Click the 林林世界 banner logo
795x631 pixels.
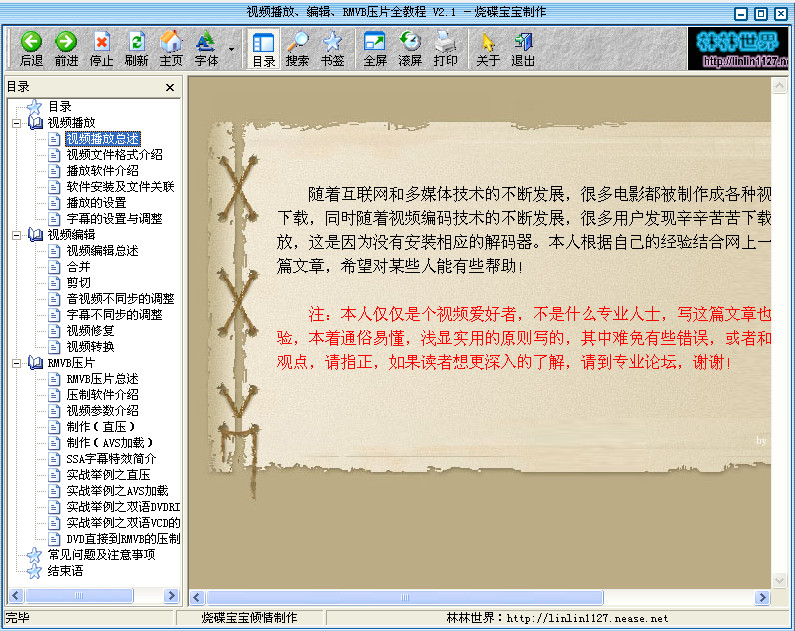pyautogui.click(x=738, y=48)
